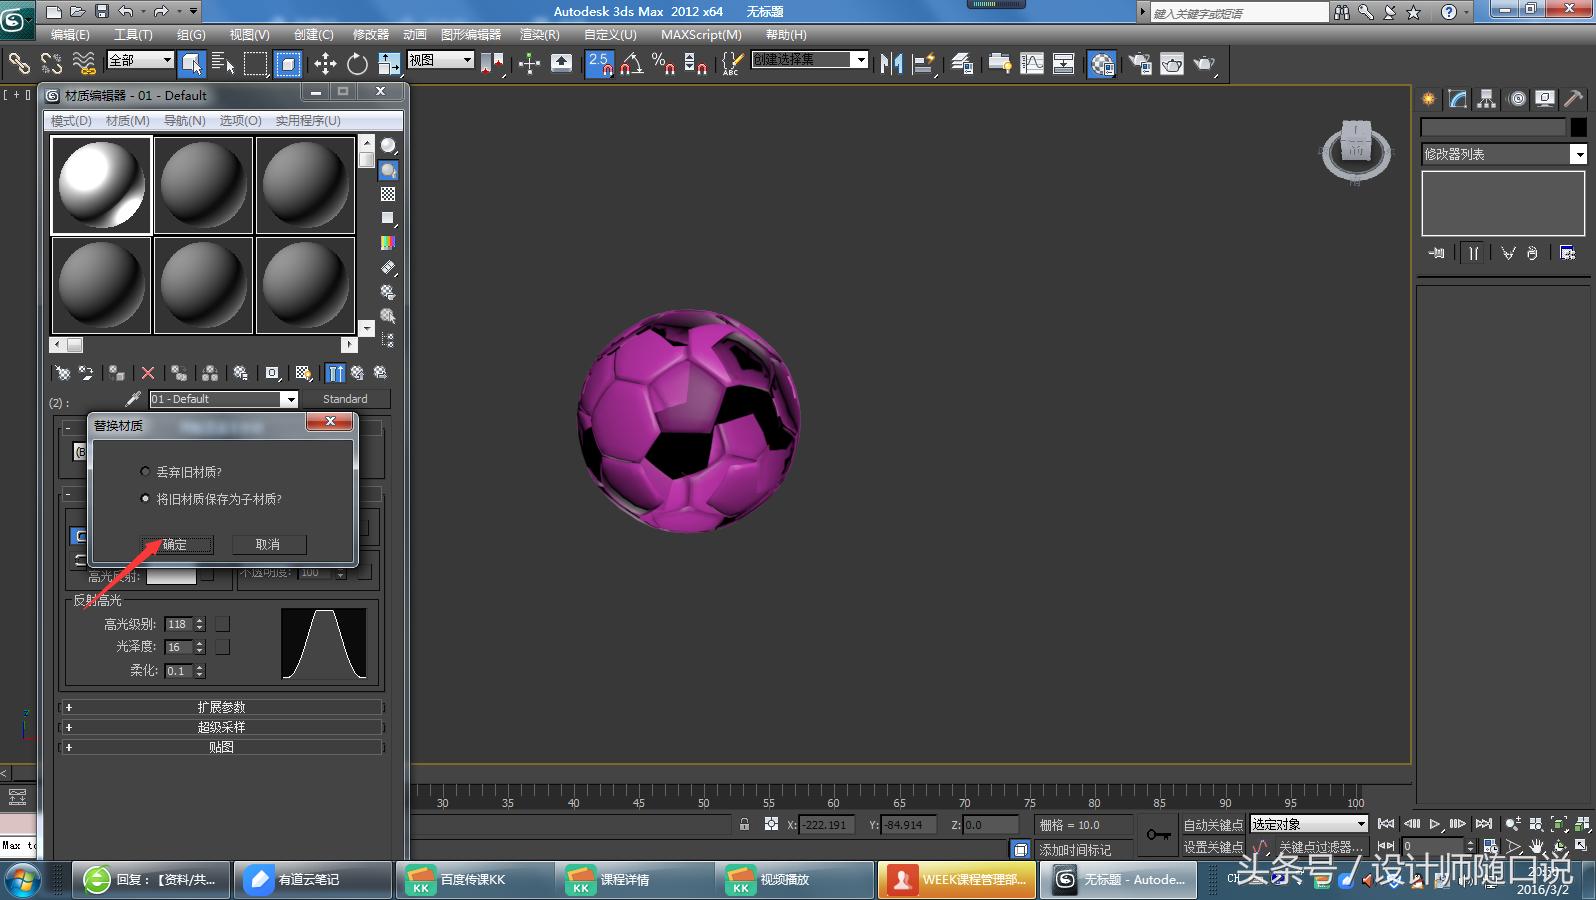Expand the 扩展参数 rollout

coord(221,707)
